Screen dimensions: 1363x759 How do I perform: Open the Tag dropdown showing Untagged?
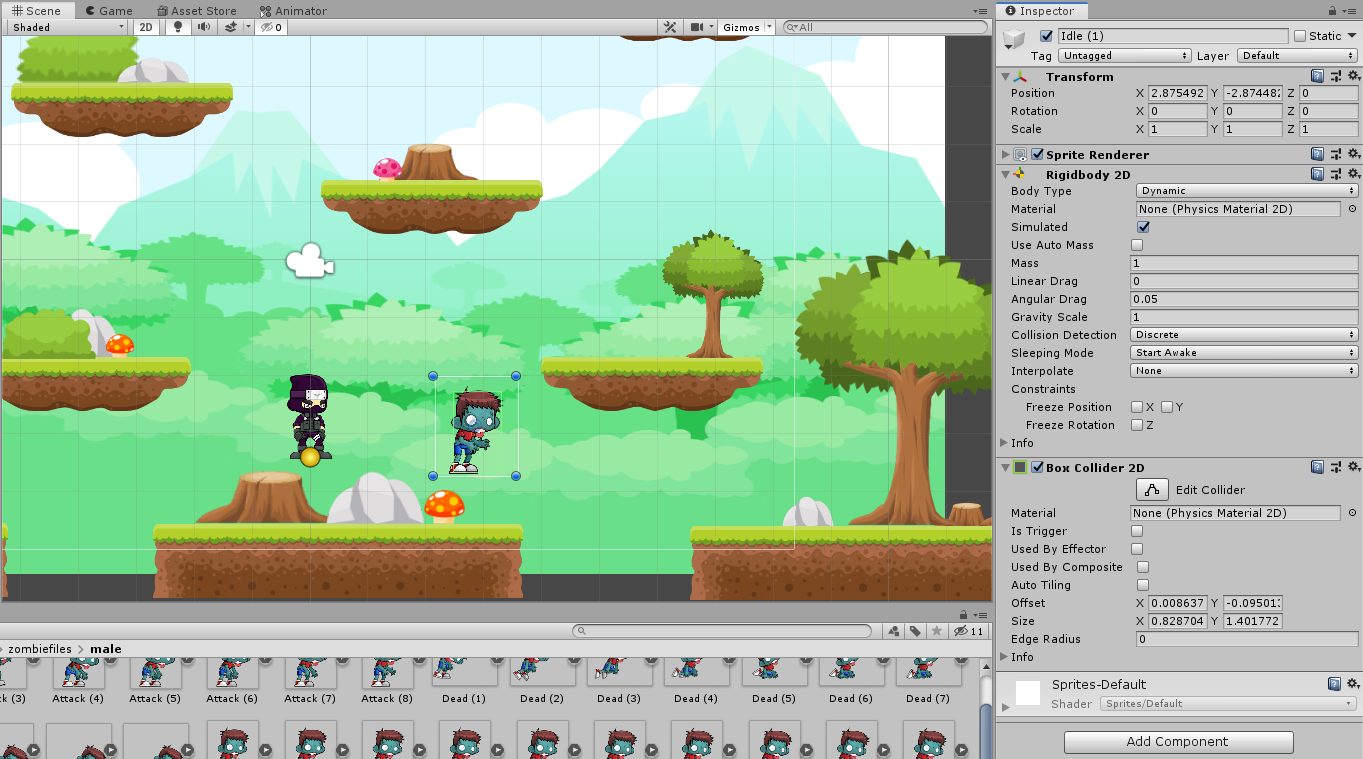coord(1125,56)
